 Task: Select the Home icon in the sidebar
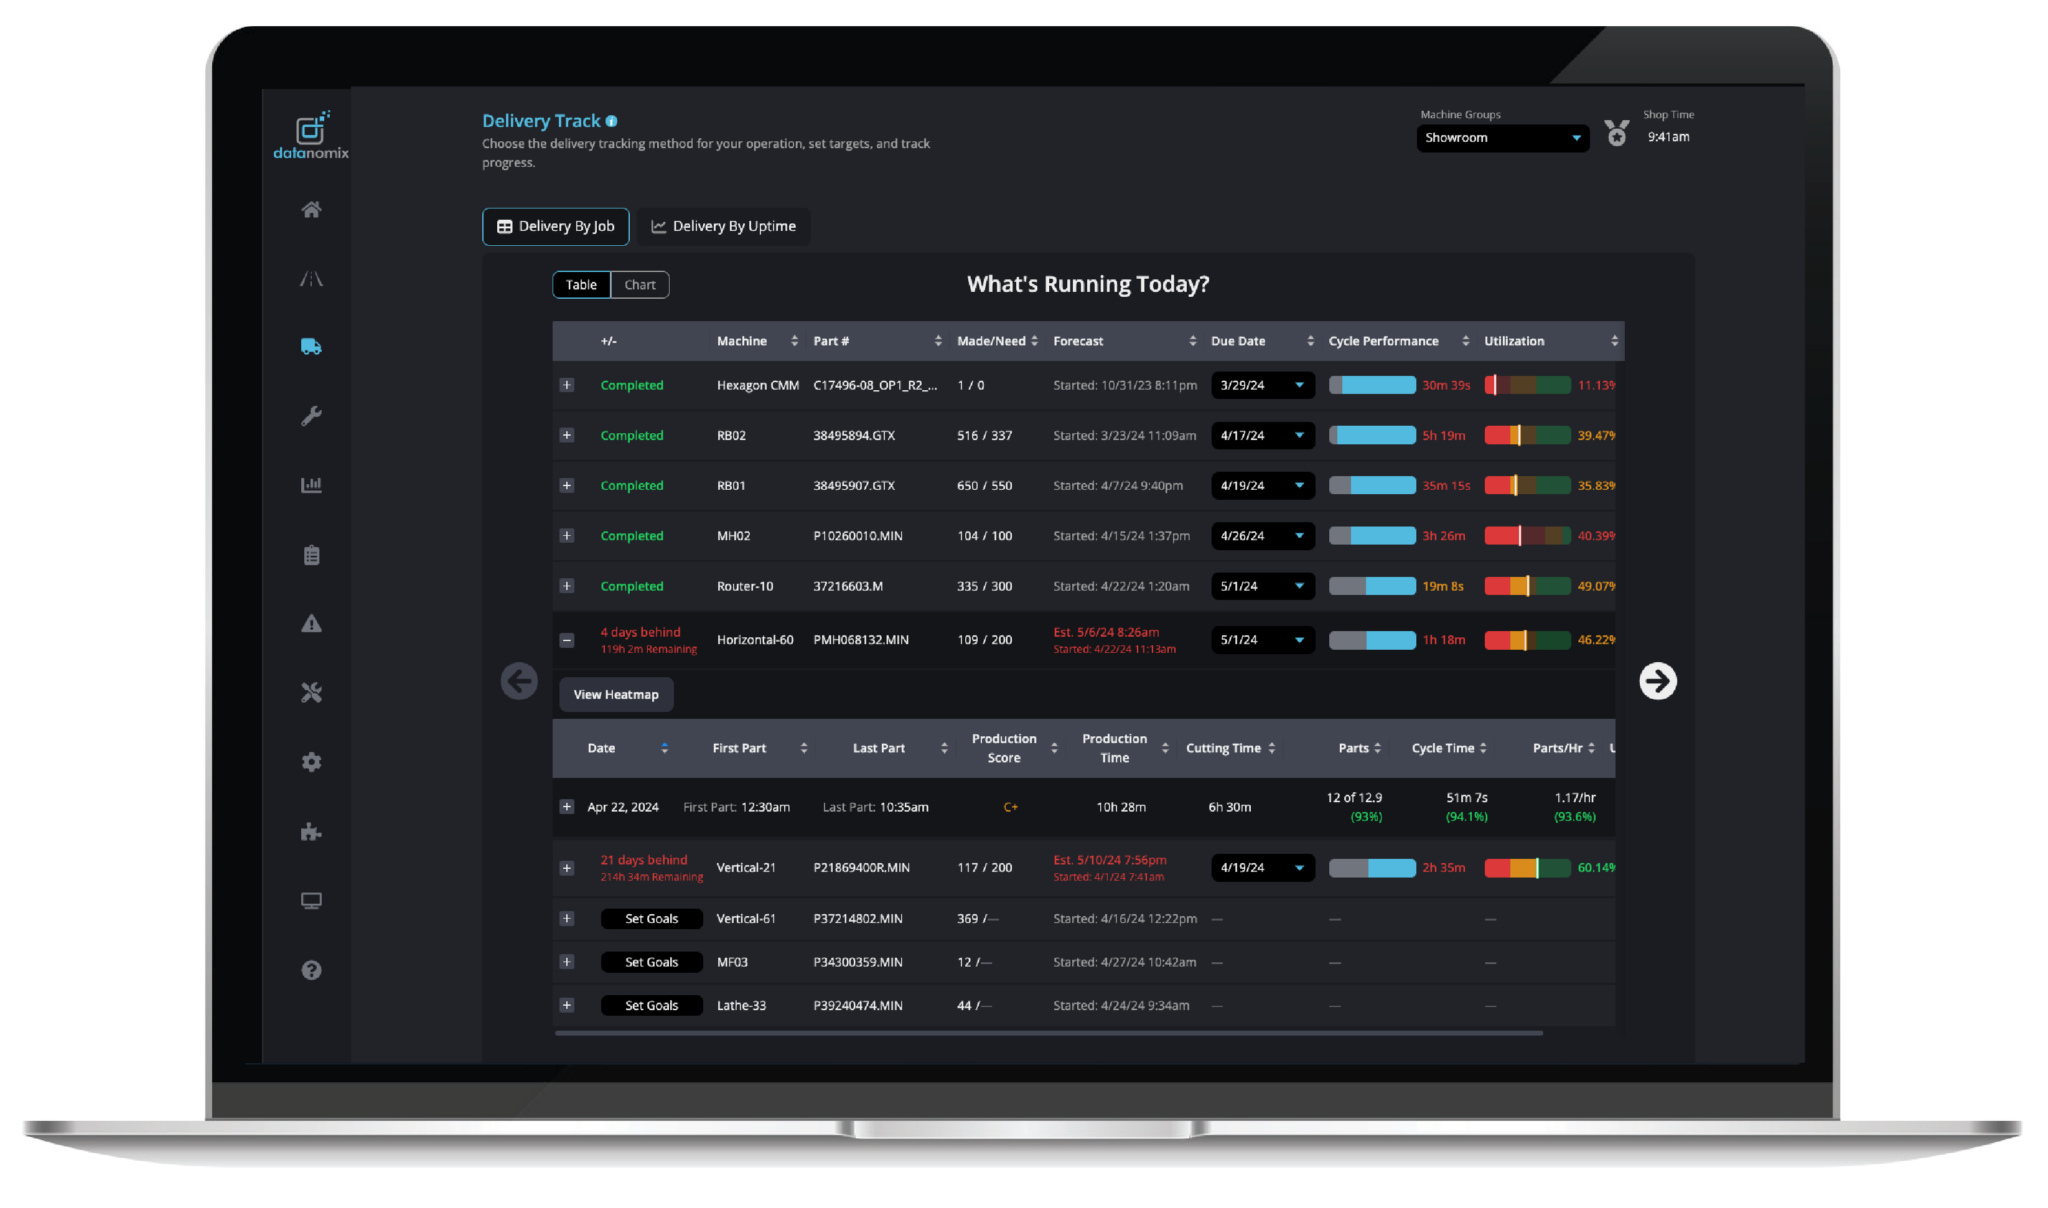point(311,210)
